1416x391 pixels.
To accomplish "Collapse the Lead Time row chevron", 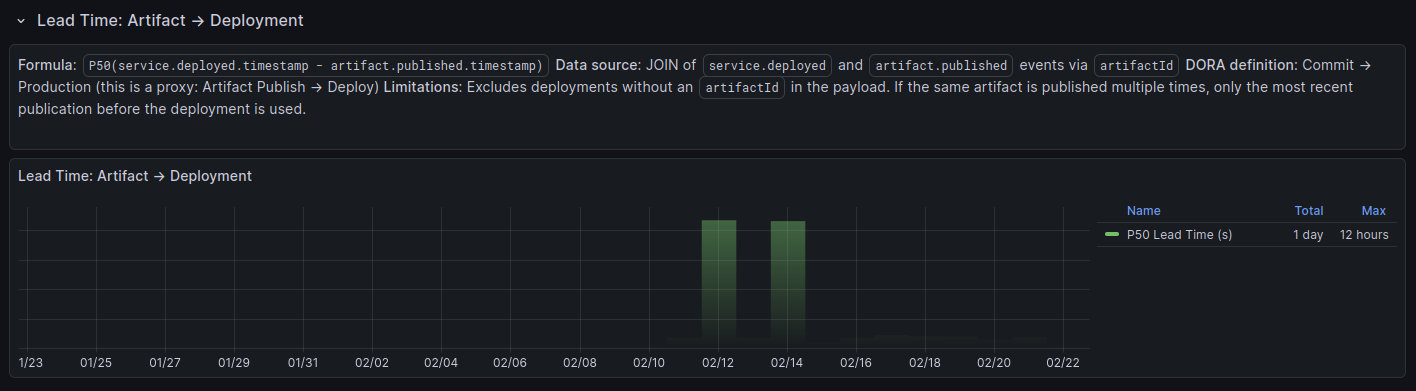I will [x=20, y=20].
